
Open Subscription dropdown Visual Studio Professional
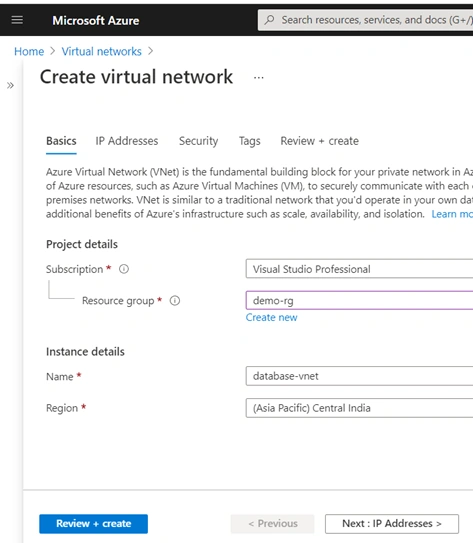[x=359, y=269]
